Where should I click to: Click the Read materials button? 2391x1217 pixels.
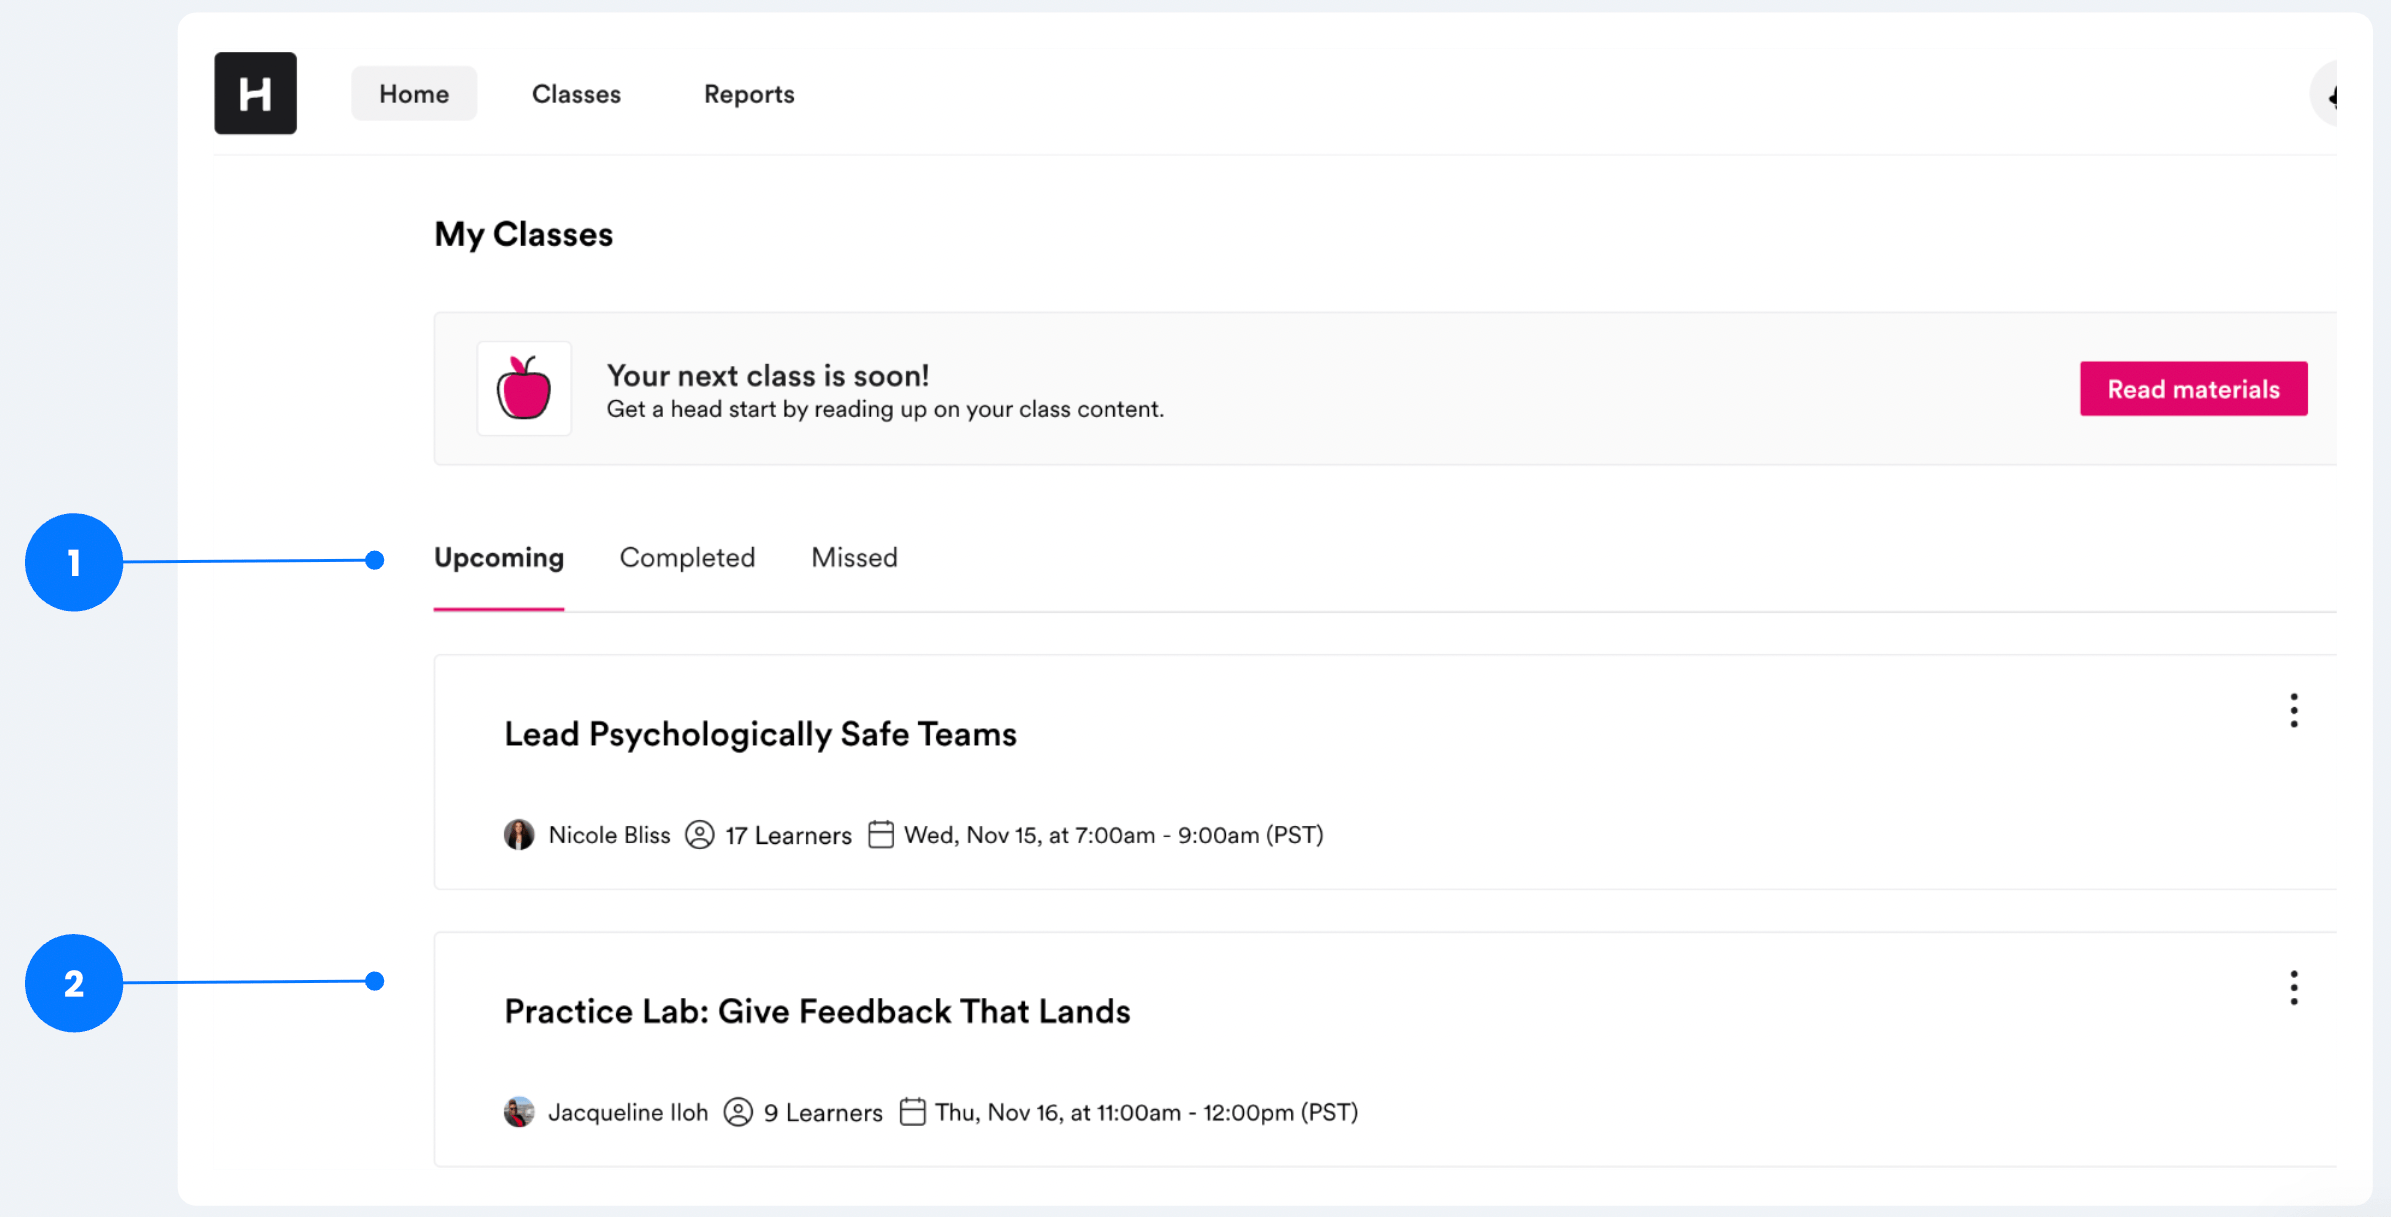pos(2192,389)
